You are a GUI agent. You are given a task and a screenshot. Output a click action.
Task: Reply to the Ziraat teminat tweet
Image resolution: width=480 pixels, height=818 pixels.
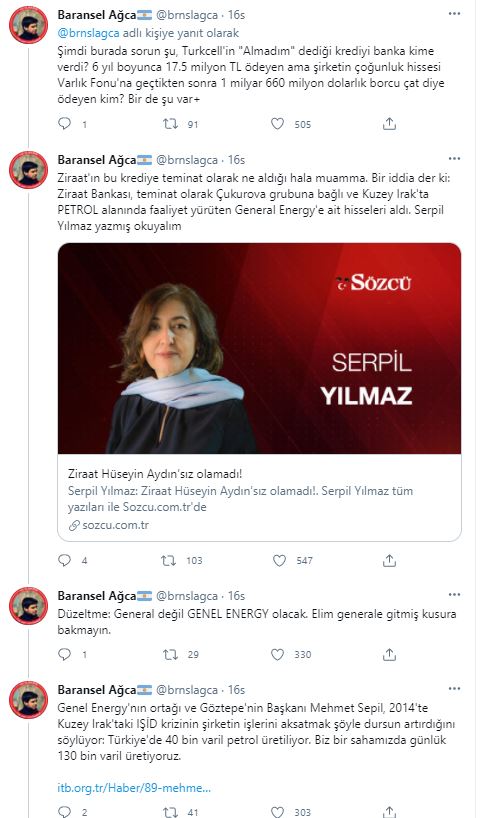pyautogui.click(x=65, y=560)
